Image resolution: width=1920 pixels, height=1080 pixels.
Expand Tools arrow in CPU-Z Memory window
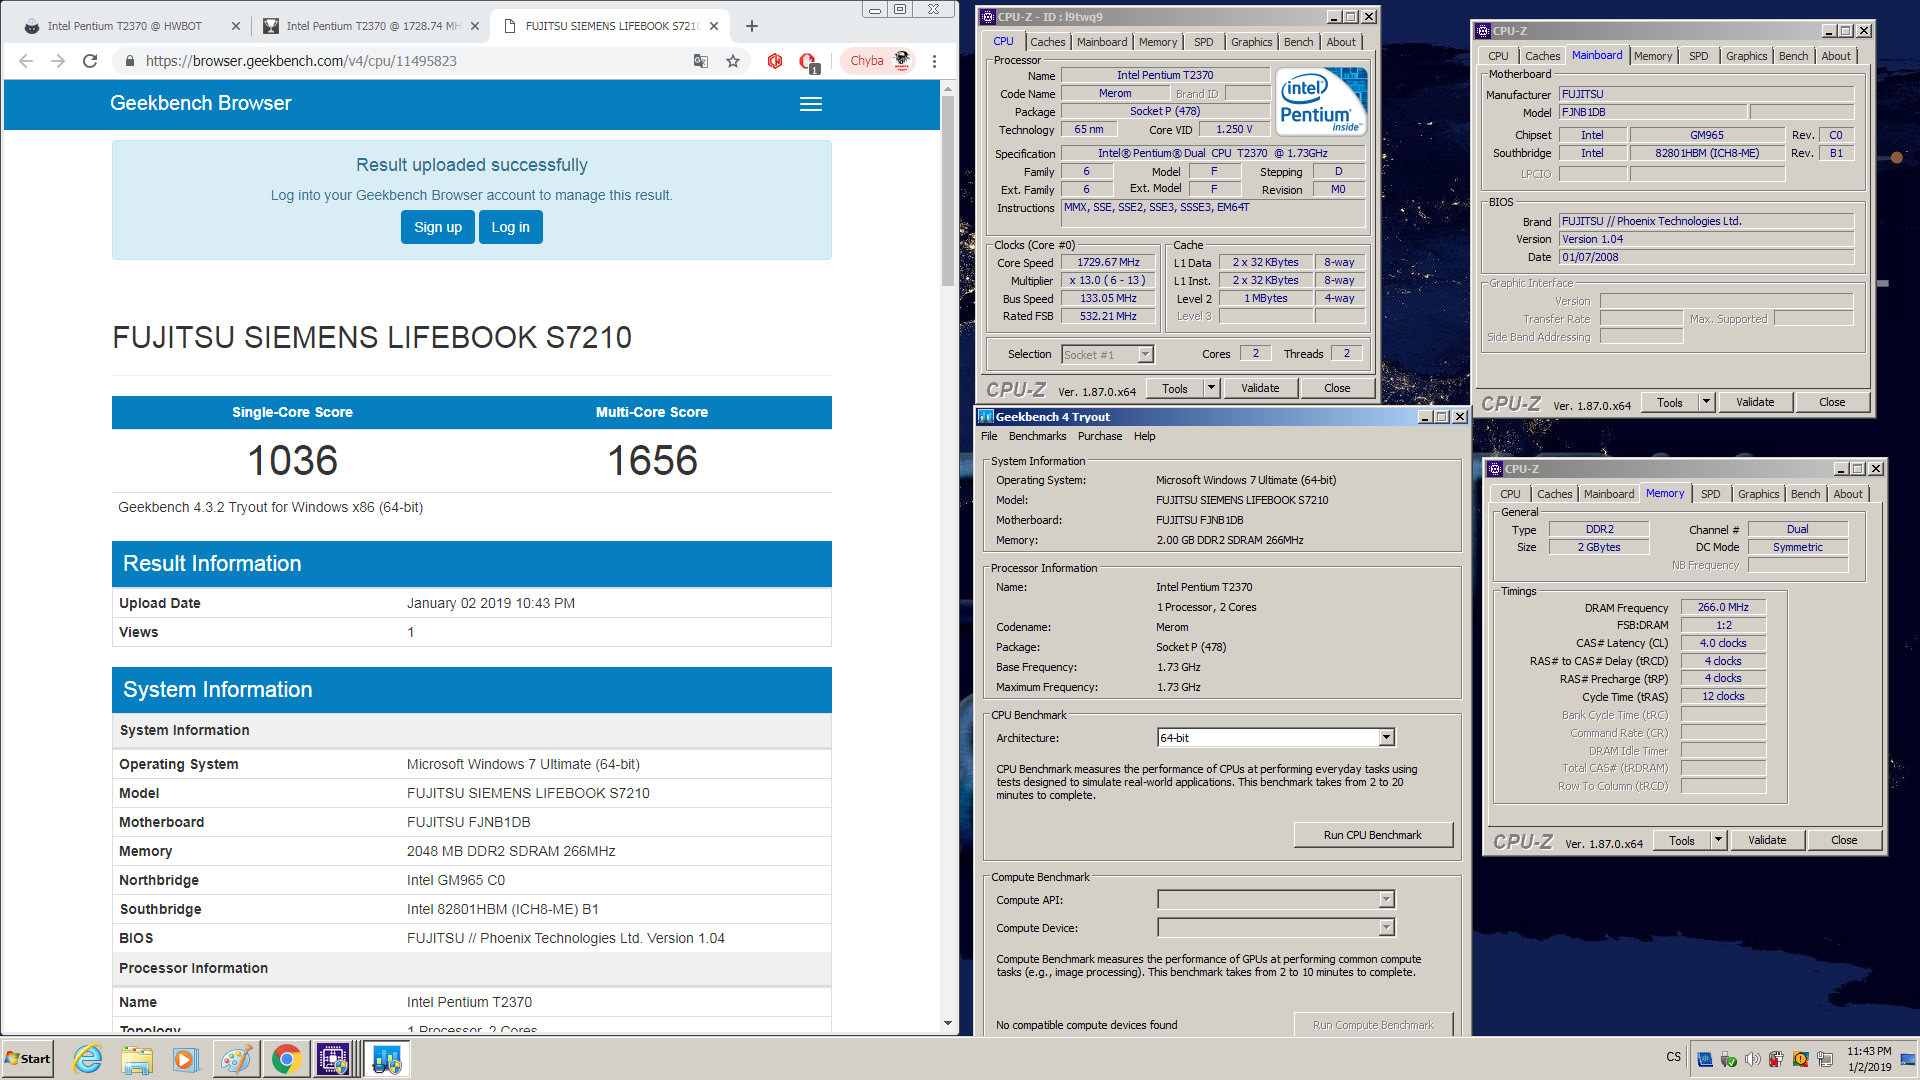1718,840
